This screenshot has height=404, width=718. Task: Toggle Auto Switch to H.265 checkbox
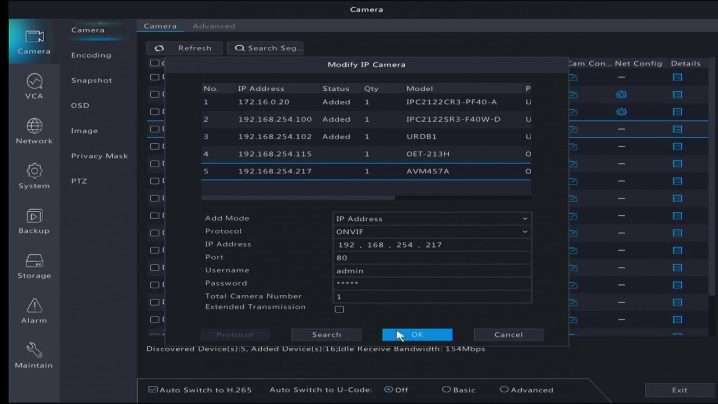click(x=152, y=390)
